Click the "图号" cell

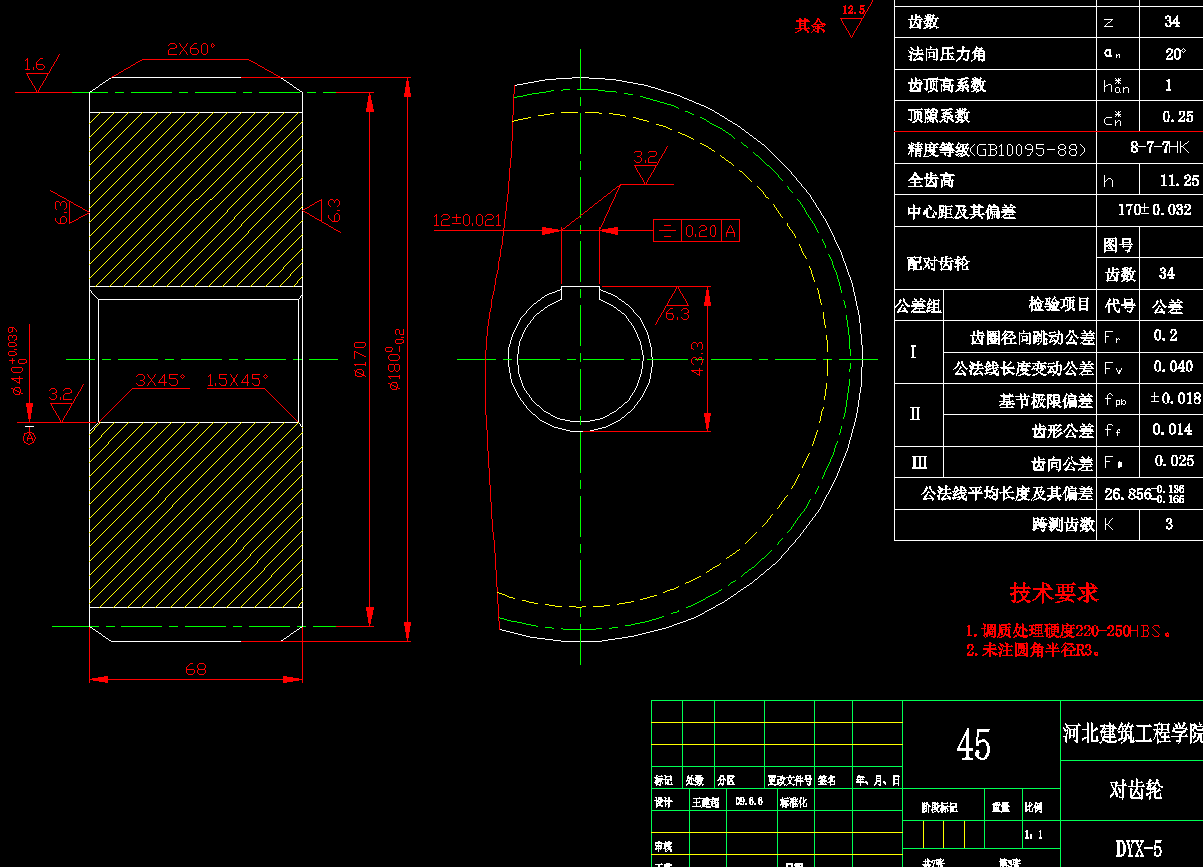pyautogui.click(x=1118, y=244)
